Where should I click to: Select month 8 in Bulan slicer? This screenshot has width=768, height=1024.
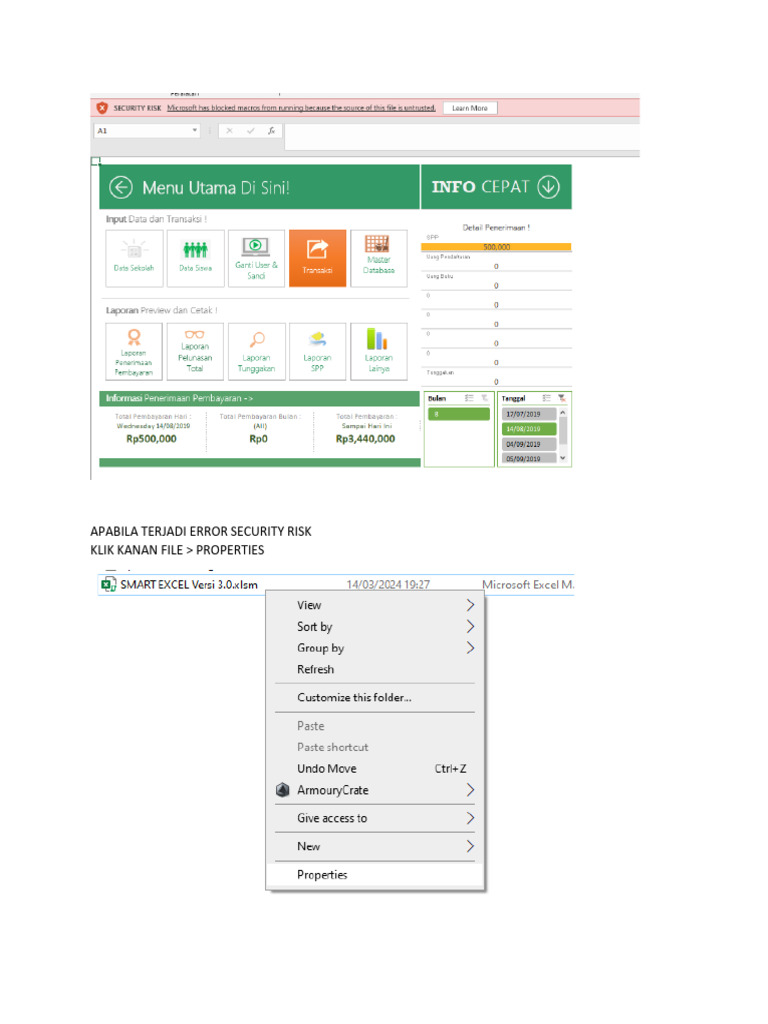[458, 413]
